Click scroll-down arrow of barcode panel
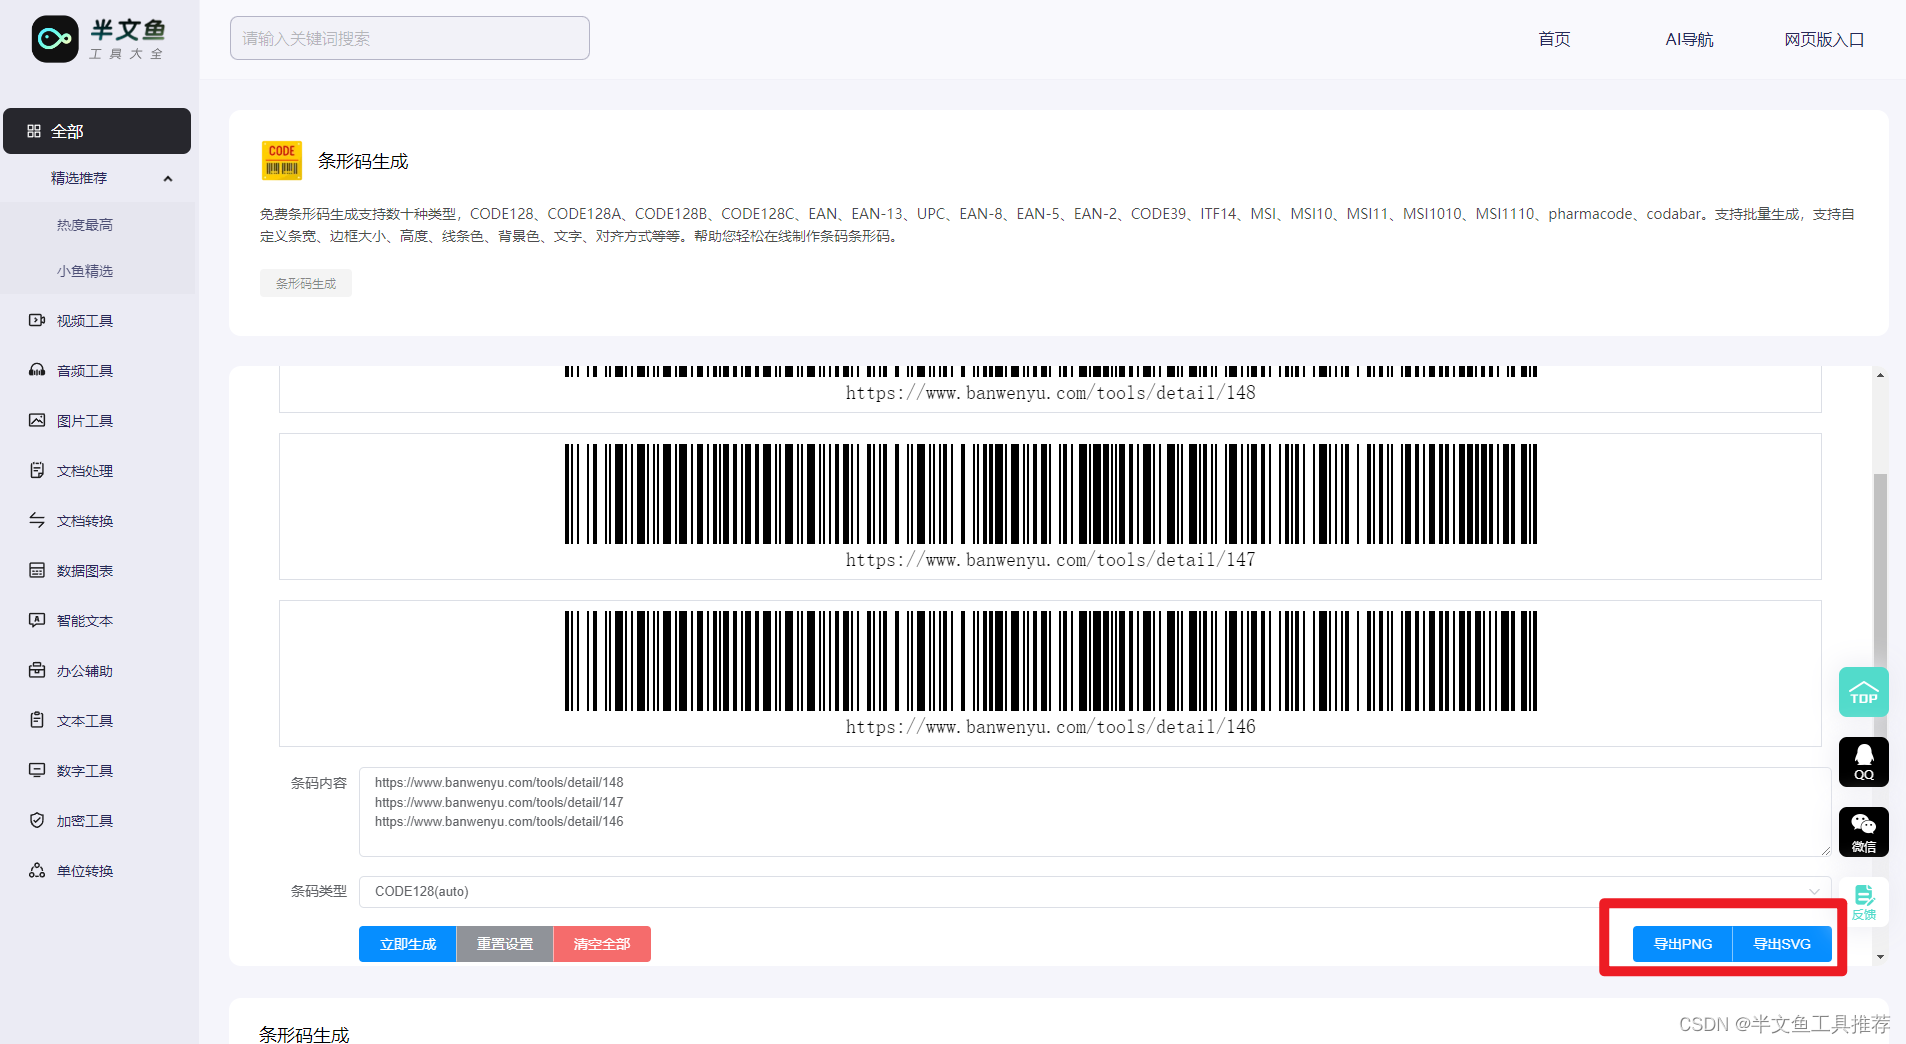Screen dimensions: 1906x1044 point(1880,957)
